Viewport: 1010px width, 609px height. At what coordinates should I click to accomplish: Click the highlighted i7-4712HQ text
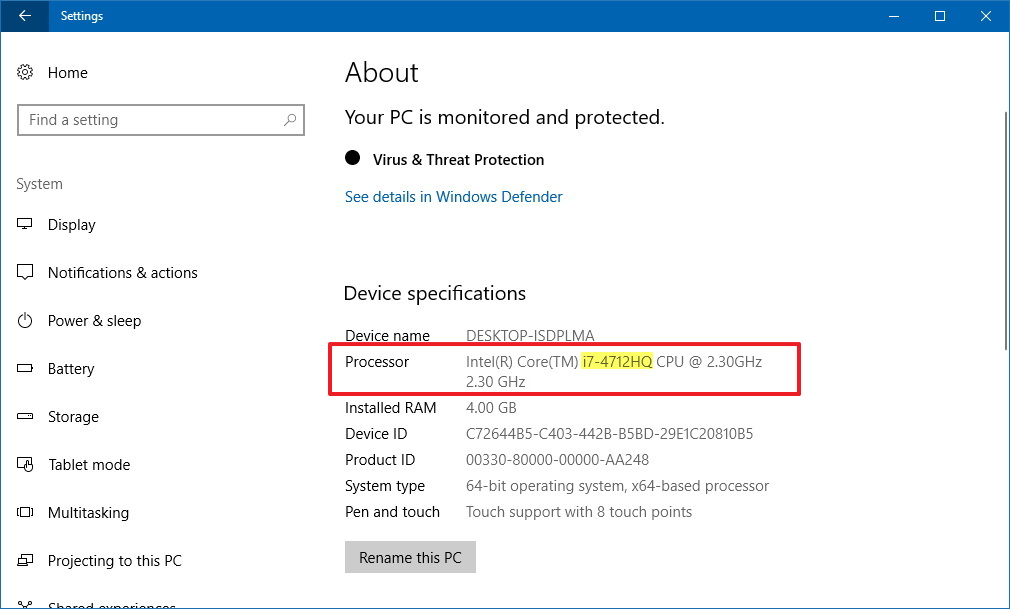[617, 362]
